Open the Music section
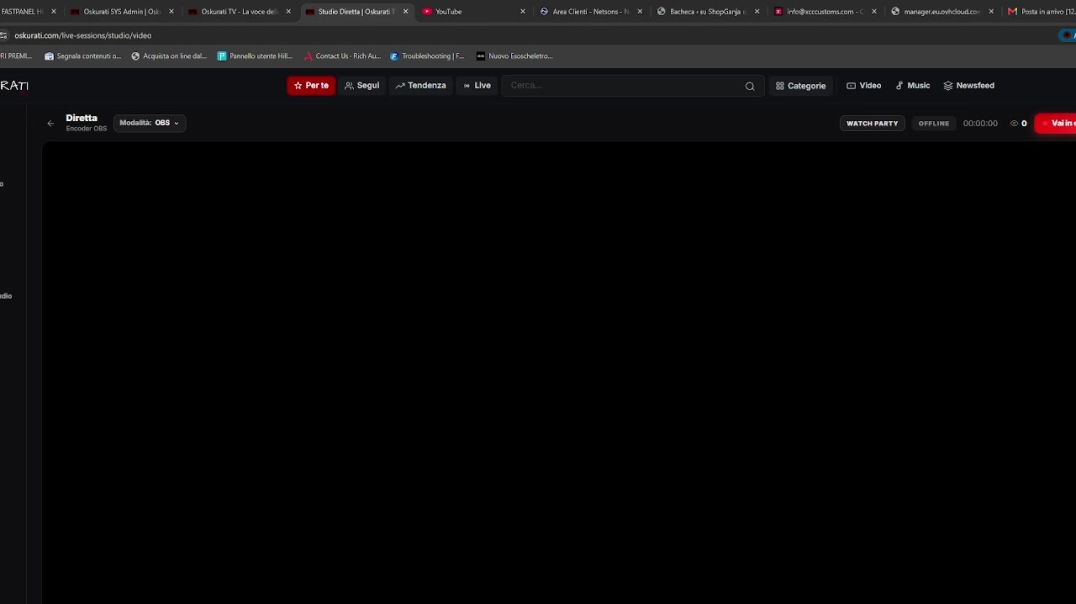 [x=913, y=86]
